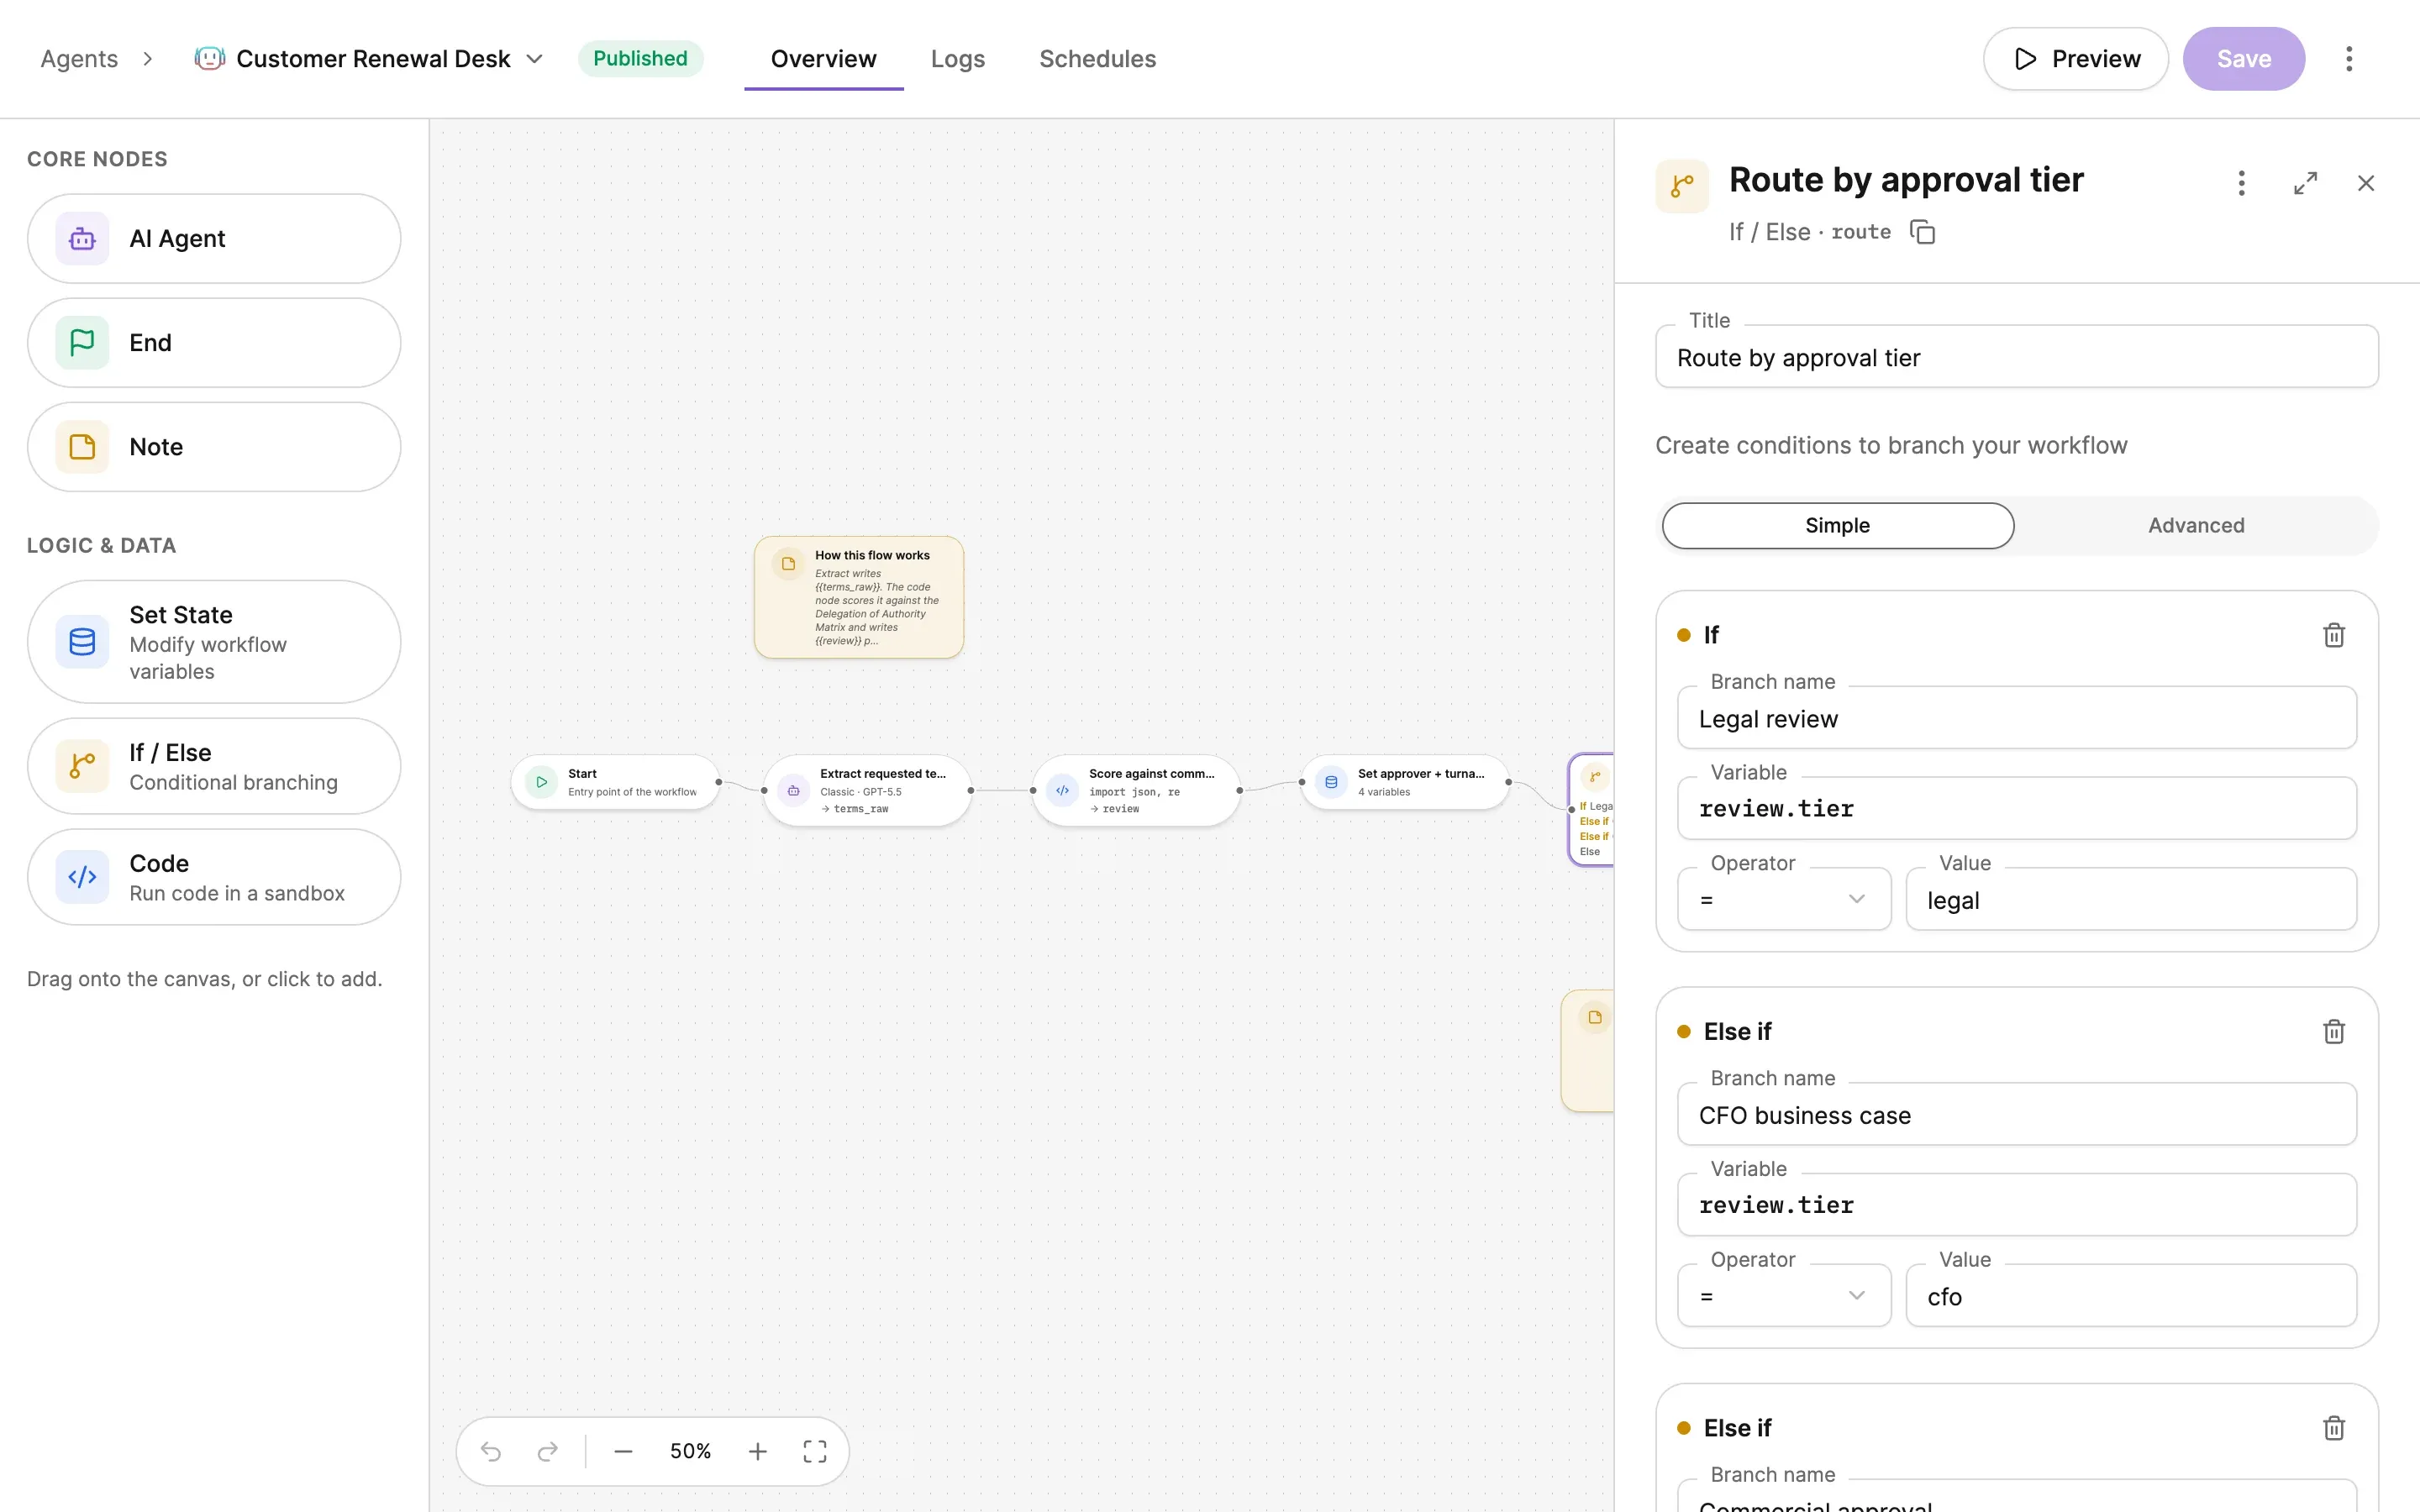
Task: Expand the node settings panel
Action: tap(2305, 183)
